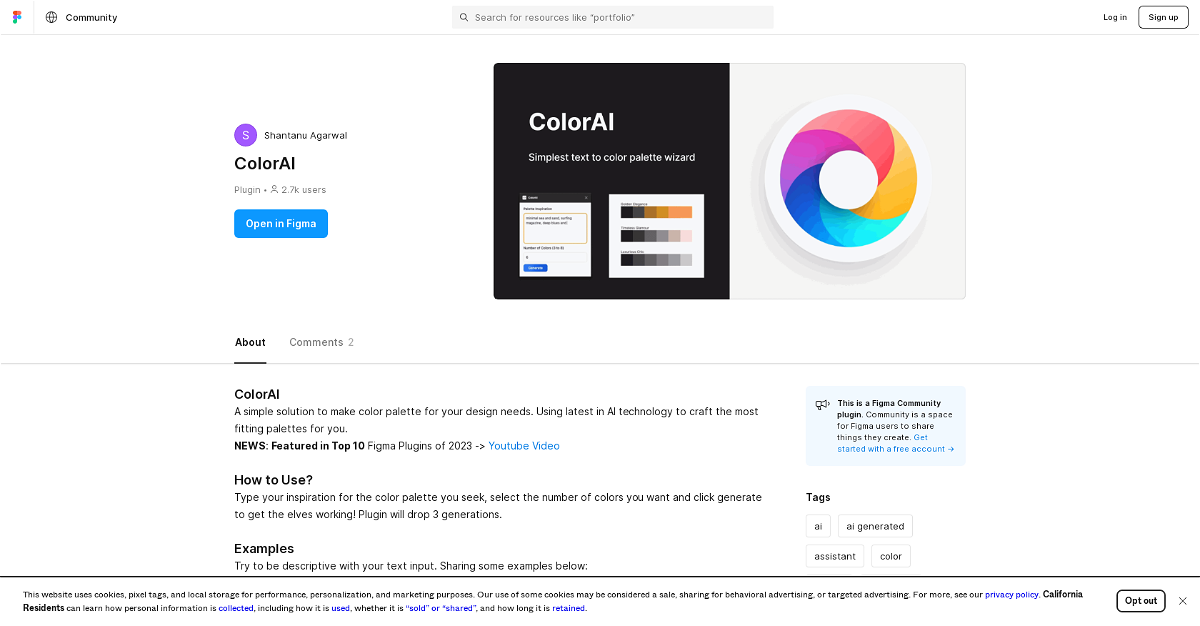Viewport: 1200px width, 626px height.
Task: Dismiss the cookie banner with X
Action: [x=1182, y=601]
